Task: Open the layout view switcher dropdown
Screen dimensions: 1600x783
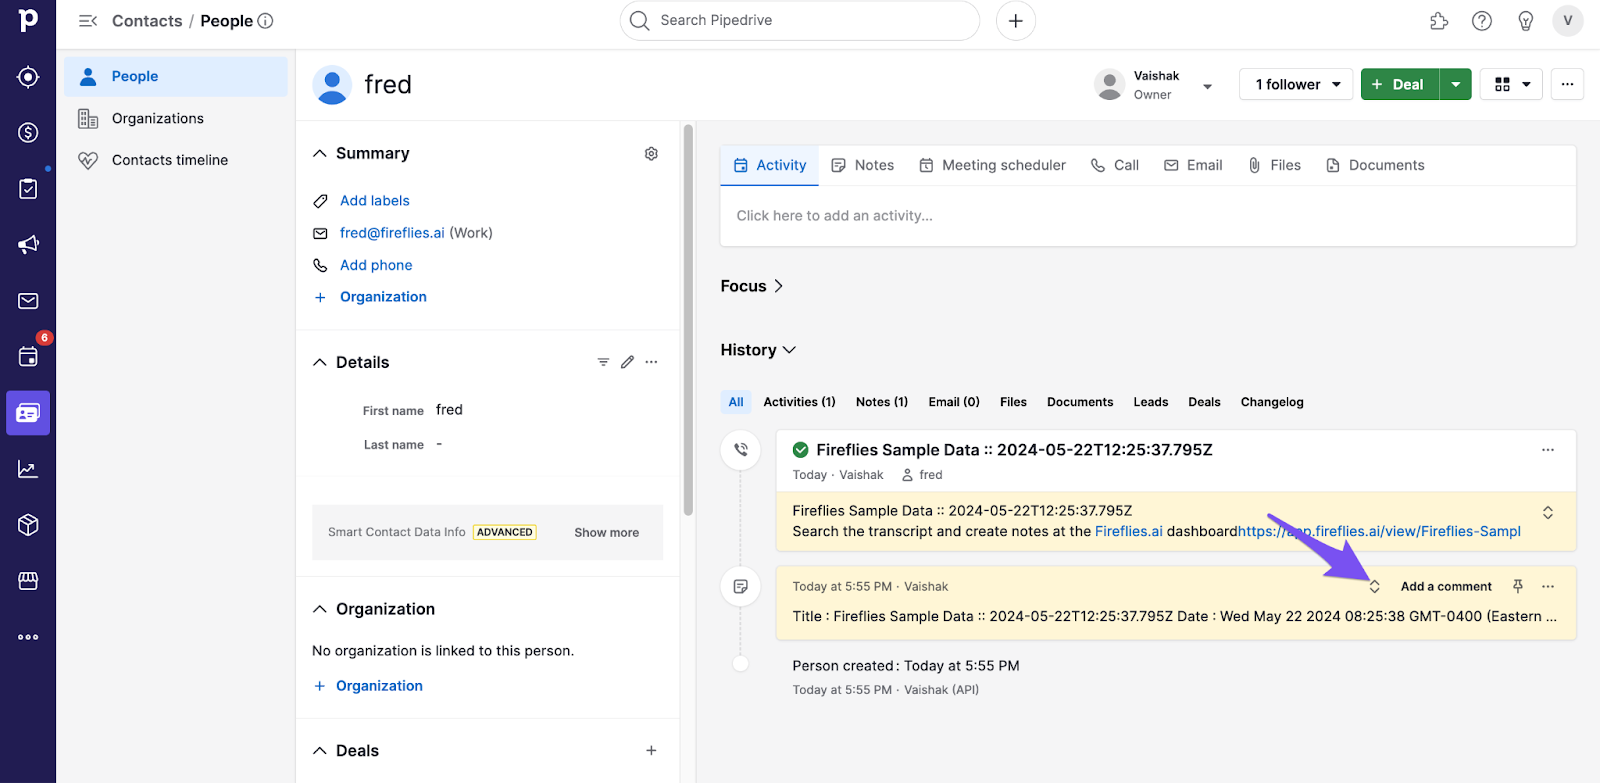Action: point(1511,85)
